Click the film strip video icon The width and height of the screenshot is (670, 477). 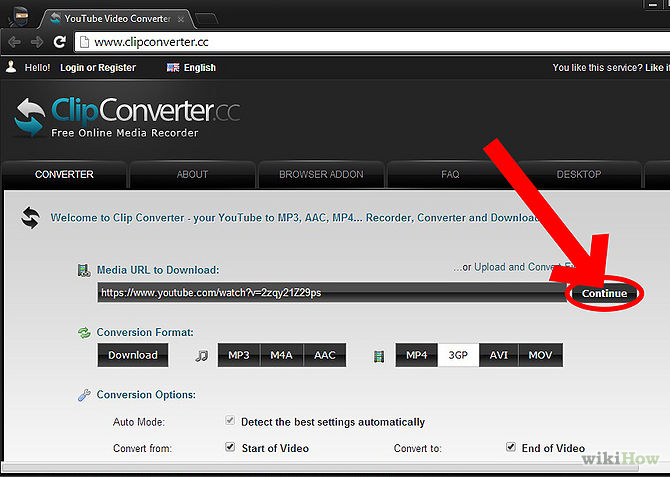click(379, 356)
